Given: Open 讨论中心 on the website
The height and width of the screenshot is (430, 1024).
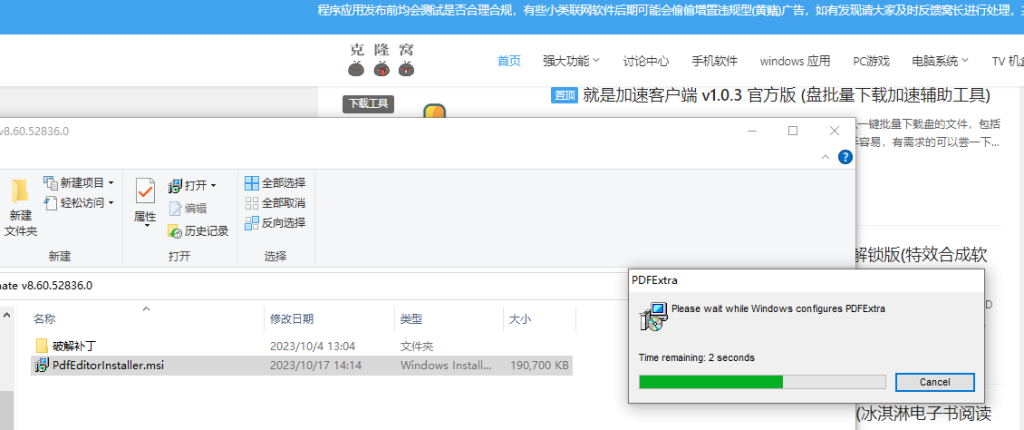Looking at the screenshot, I should click(x=646, y=61).
